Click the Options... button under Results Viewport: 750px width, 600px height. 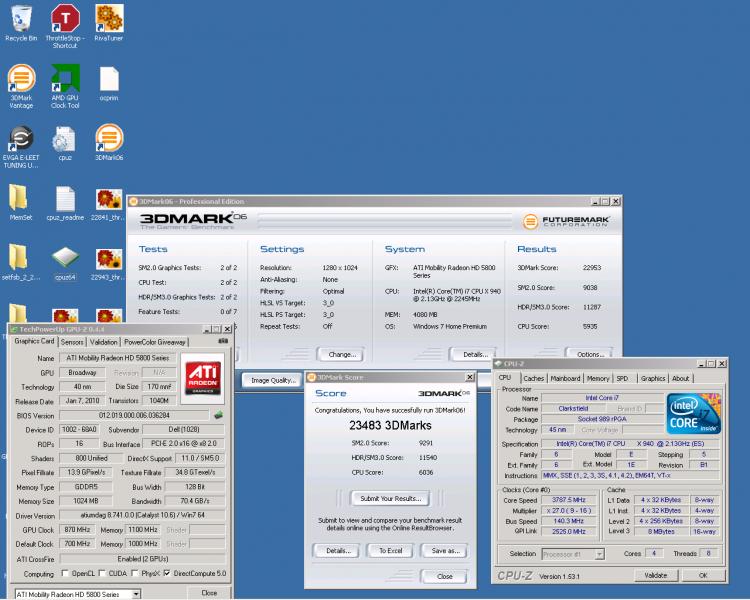pos(590,355)
